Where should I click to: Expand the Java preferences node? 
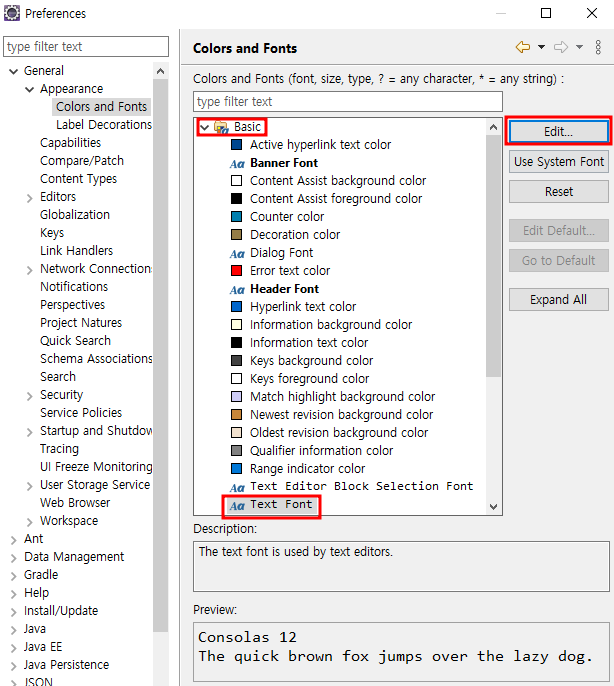(x=14, y=630)
